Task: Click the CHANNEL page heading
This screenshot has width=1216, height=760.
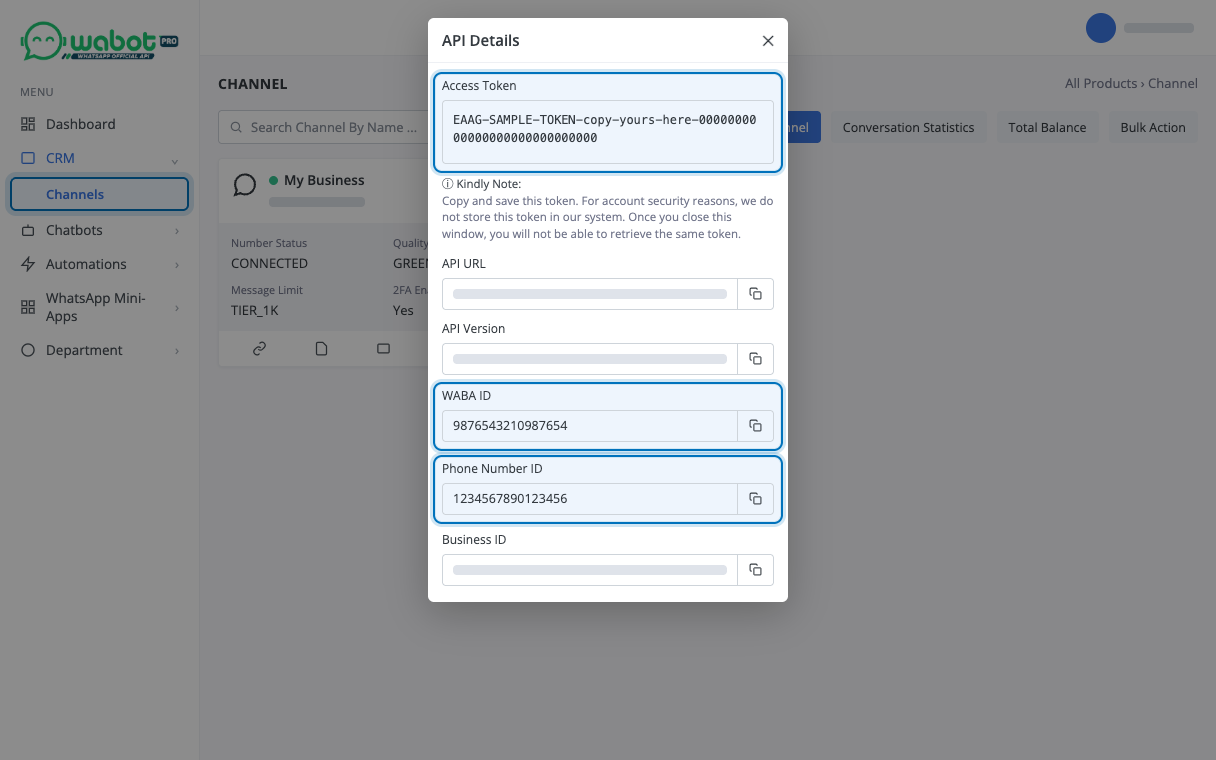Action: click(x=253, y=84)
